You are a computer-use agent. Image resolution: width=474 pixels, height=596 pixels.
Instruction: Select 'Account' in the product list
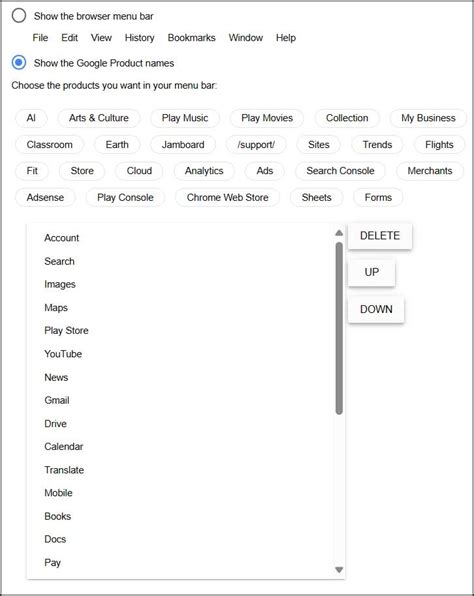[181, 238]
